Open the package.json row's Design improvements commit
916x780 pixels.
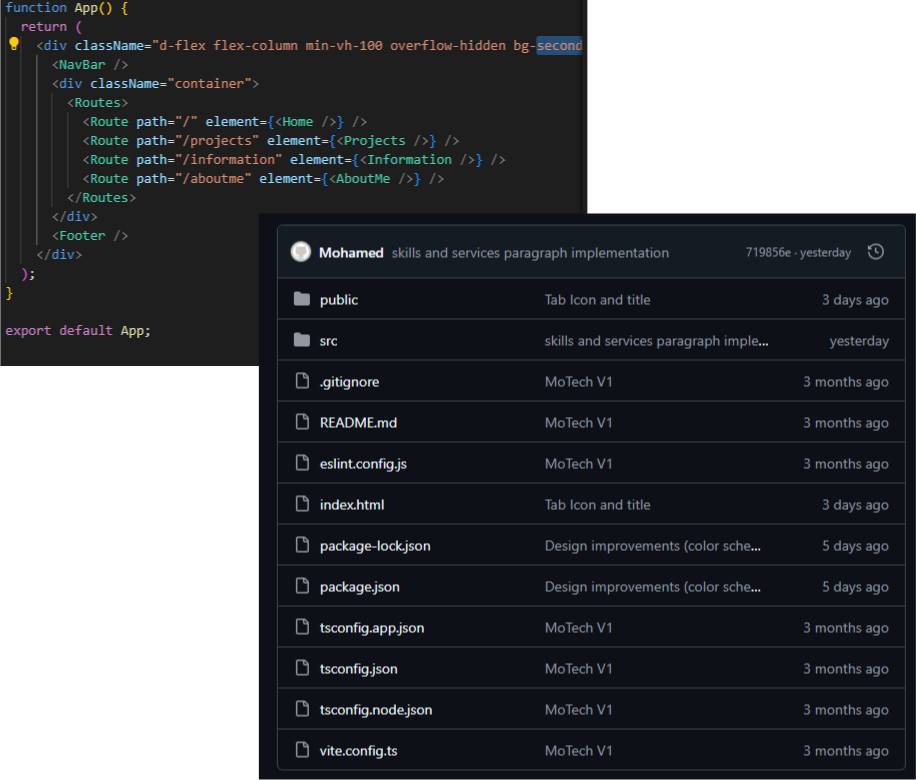(x=653, y=587)
